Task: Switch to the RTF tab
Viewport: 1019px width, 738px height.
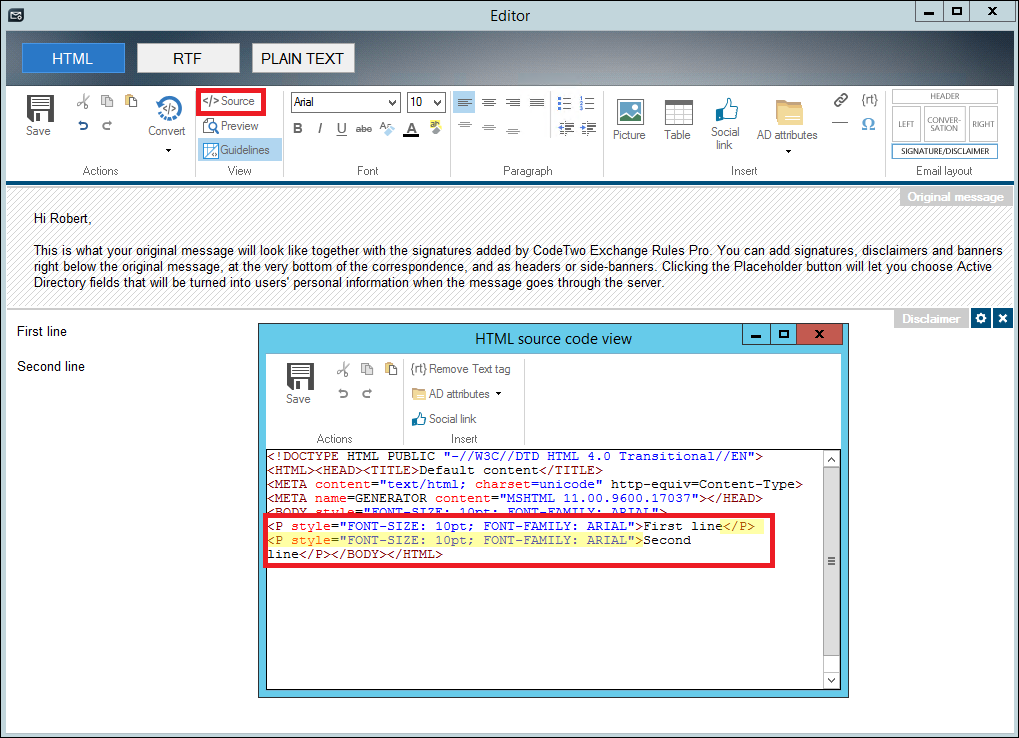Action: 187,58
